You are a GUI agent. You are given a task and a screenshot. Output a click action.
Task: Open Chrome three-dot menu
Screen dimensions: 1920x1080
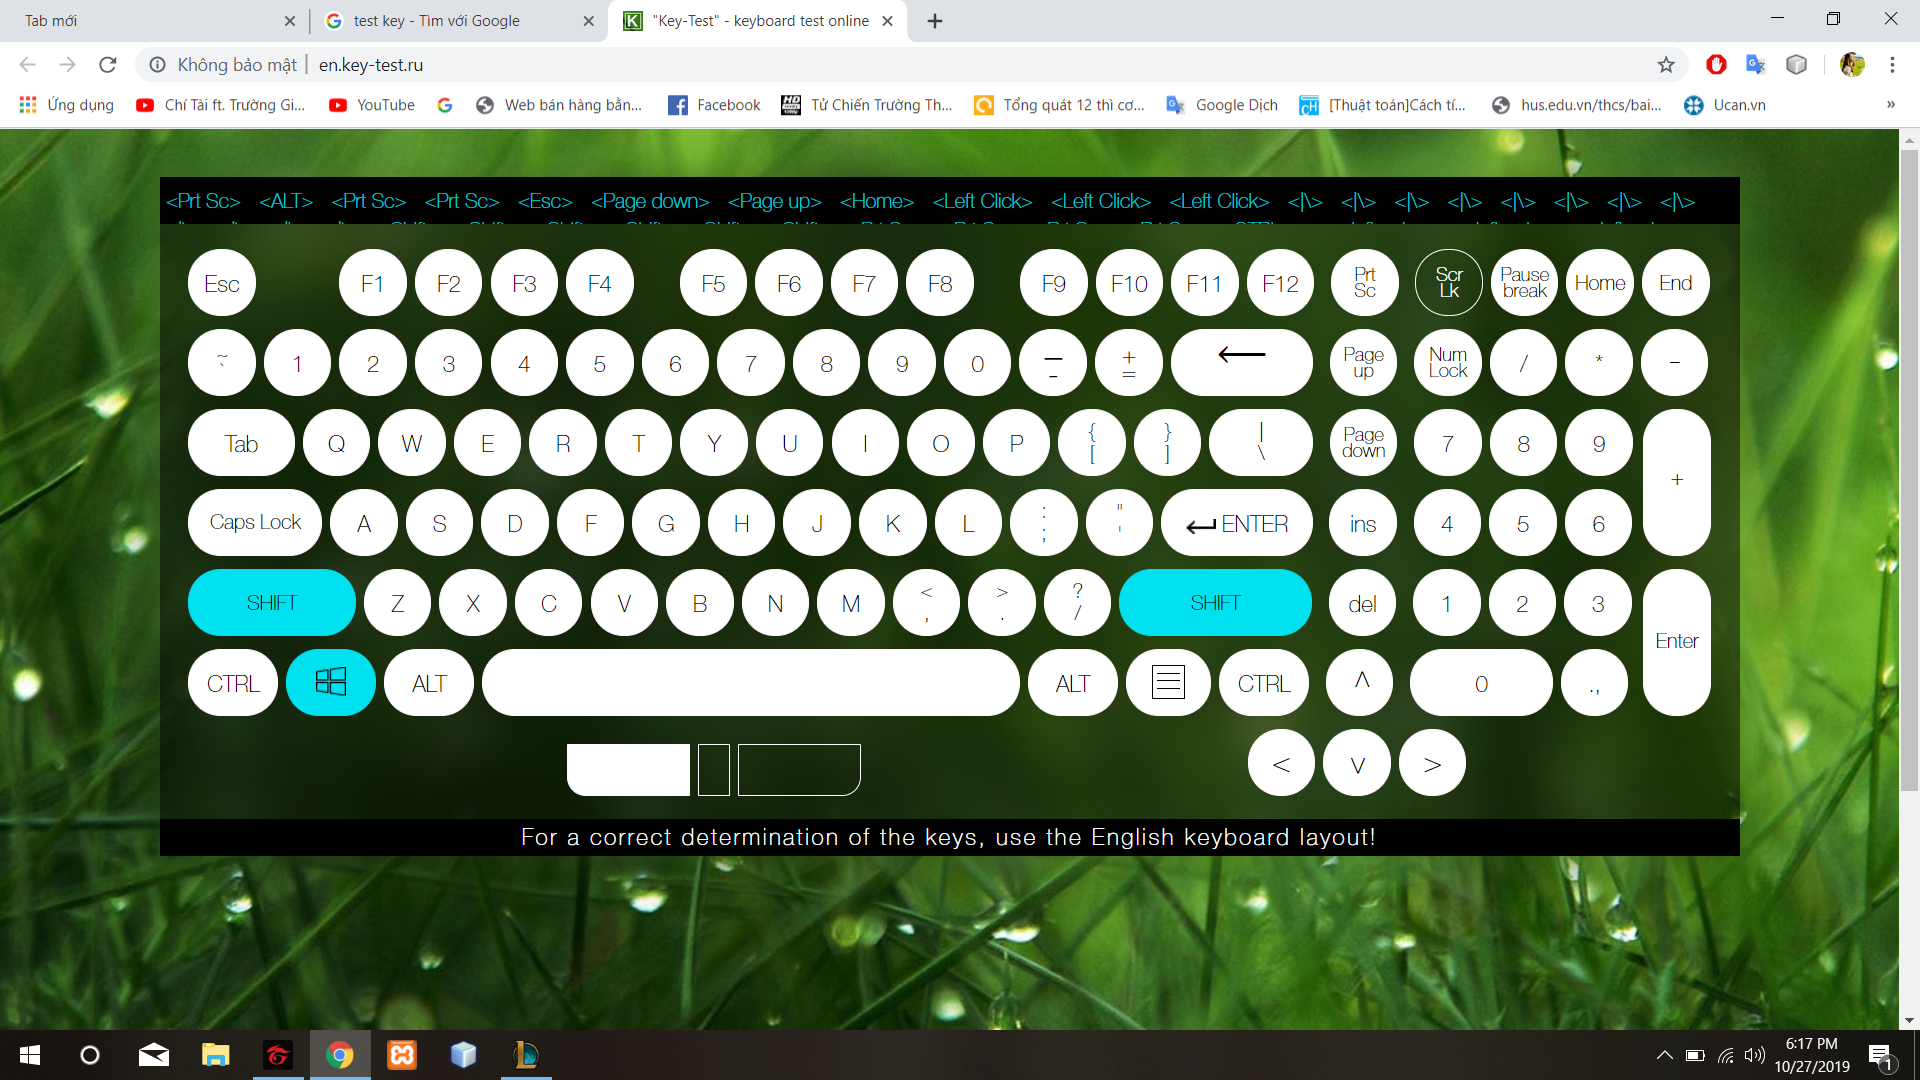tap(1892, 65)
